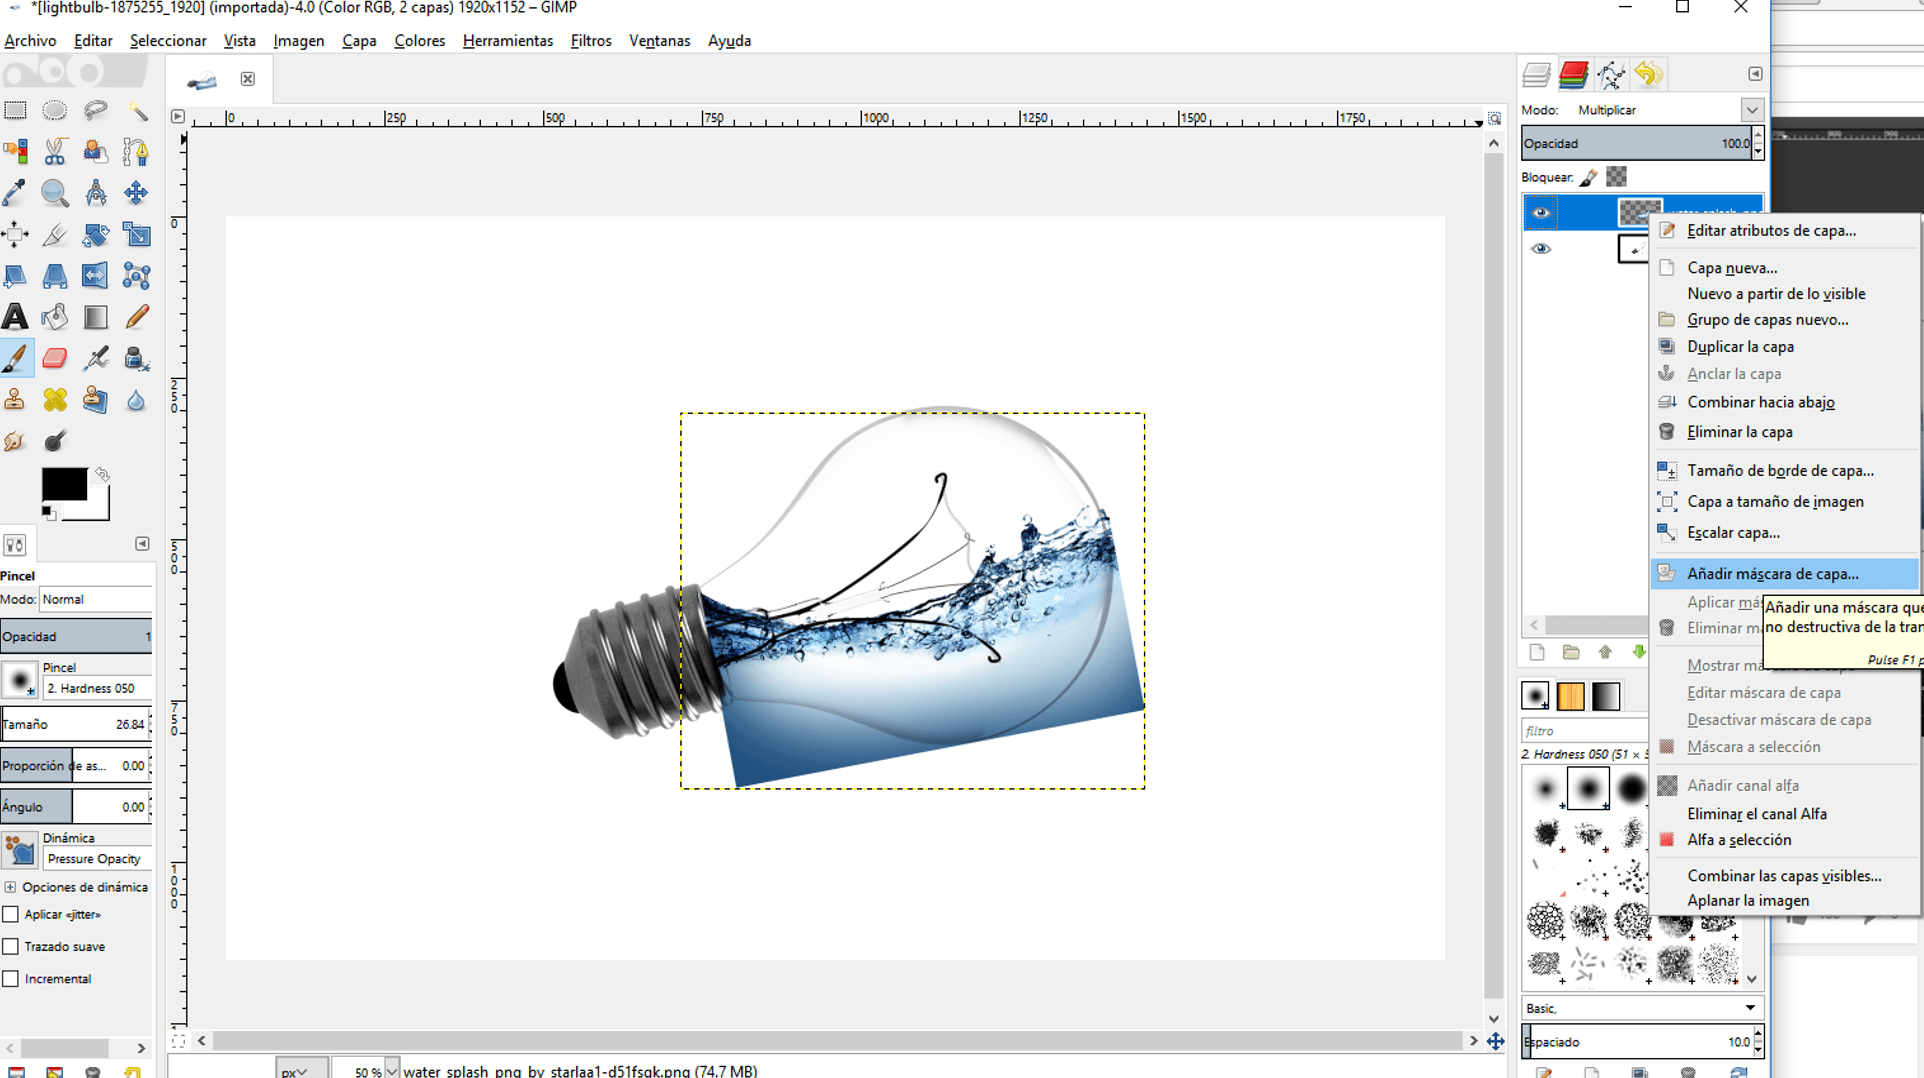The height and width of the screenshot is (1078, 1924).
Task: Open the Undo History dock tab
Action: point(1649,74)
